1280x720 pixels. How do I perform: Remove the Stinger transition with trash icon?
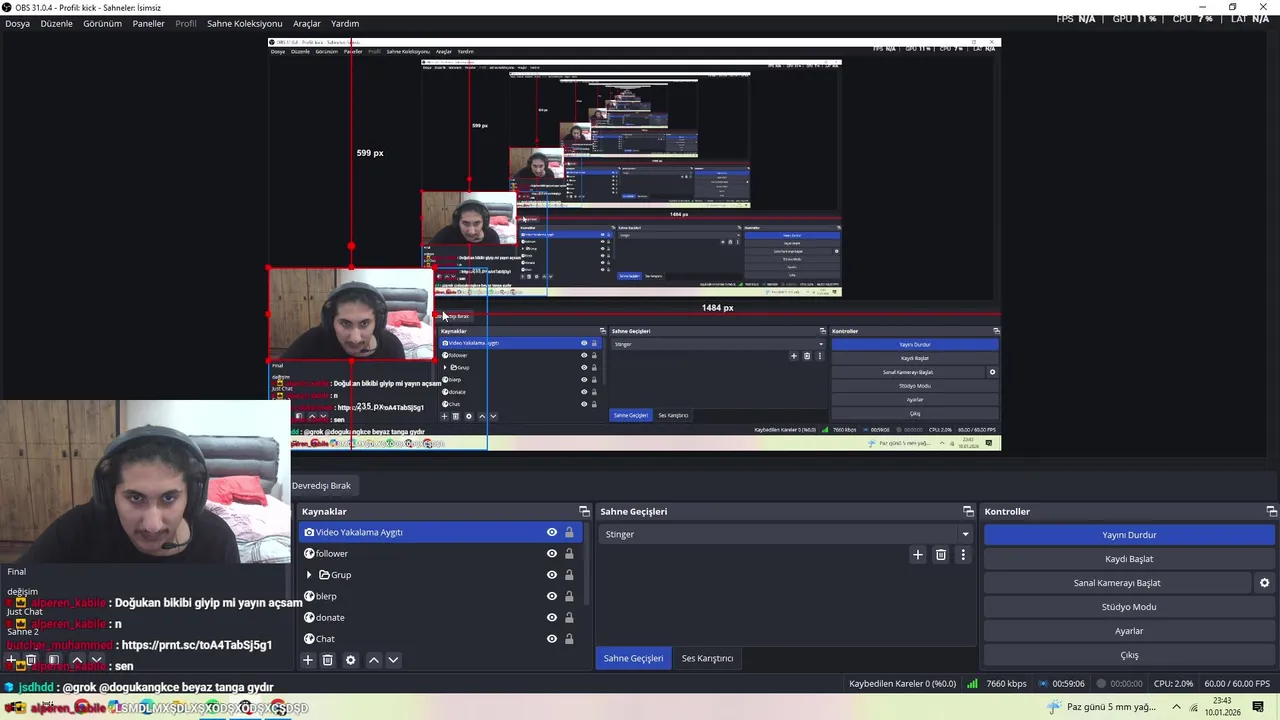941,555
